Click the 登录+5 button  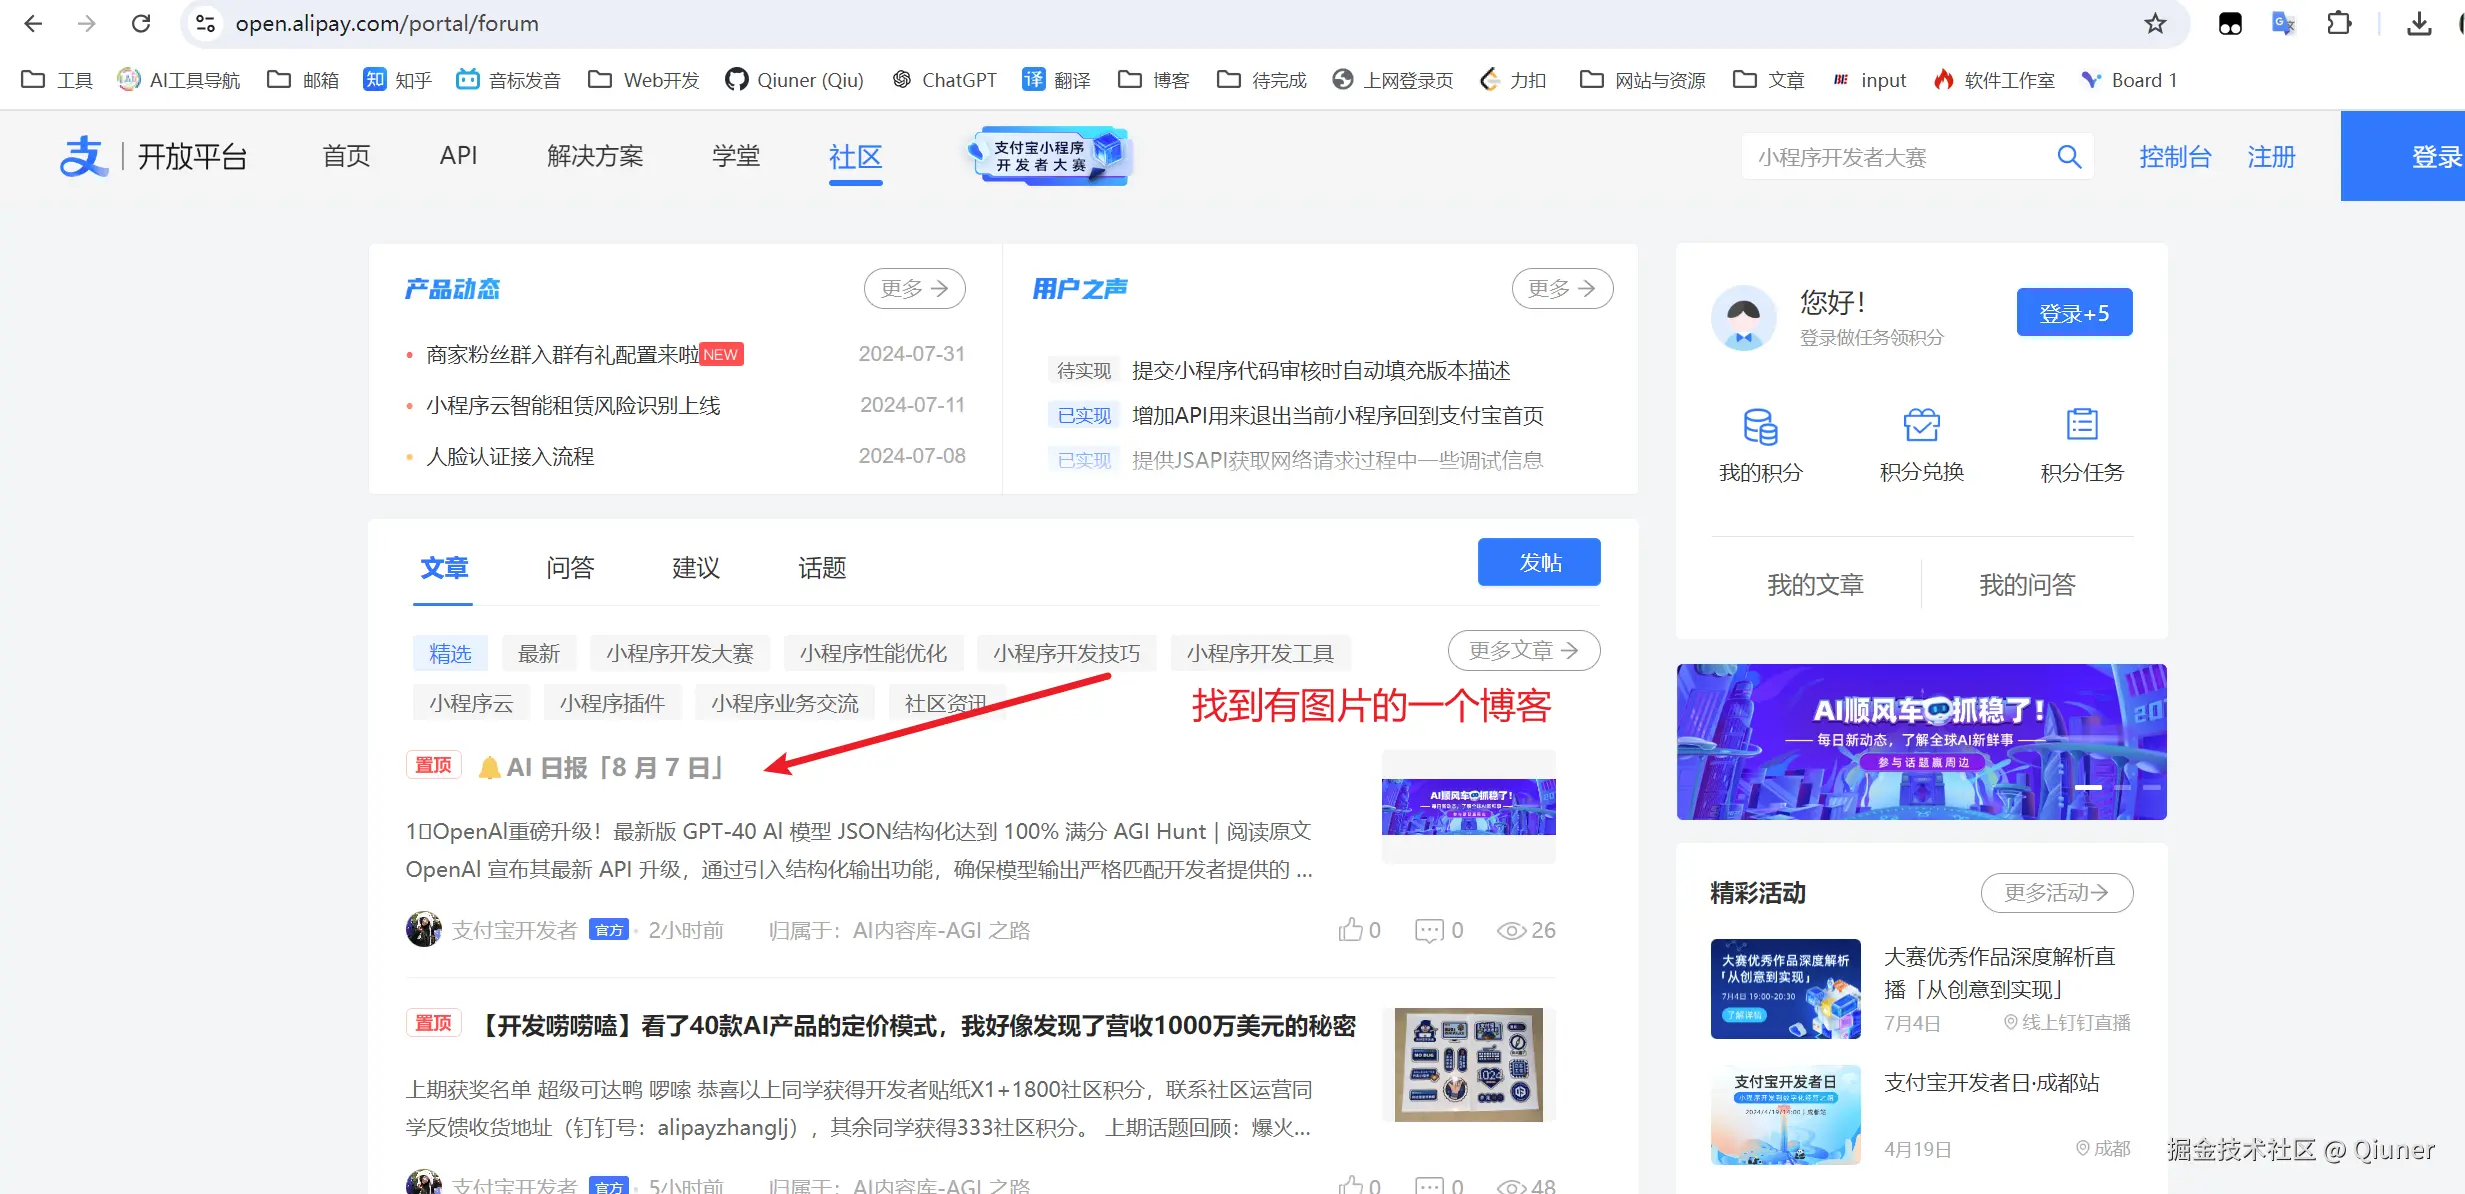tap(2074, 313)
